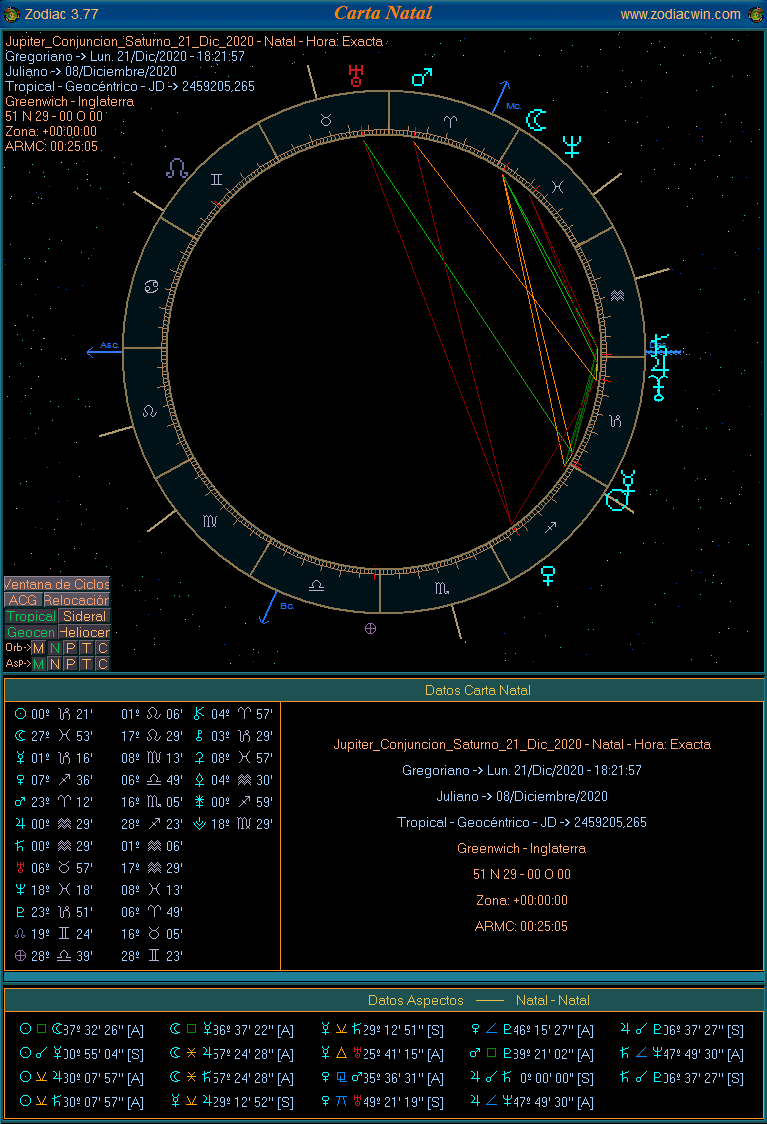
Task: Switch to the Sideral zodiac mode
Action: [x=85, y=616]
